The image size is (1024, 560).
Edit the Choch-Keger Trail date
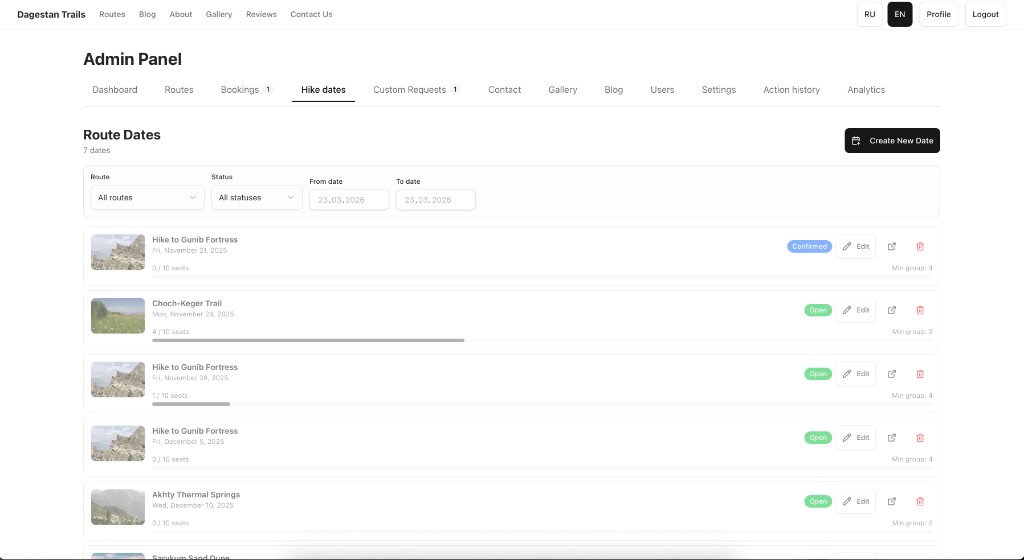click(x=855, y=310)
